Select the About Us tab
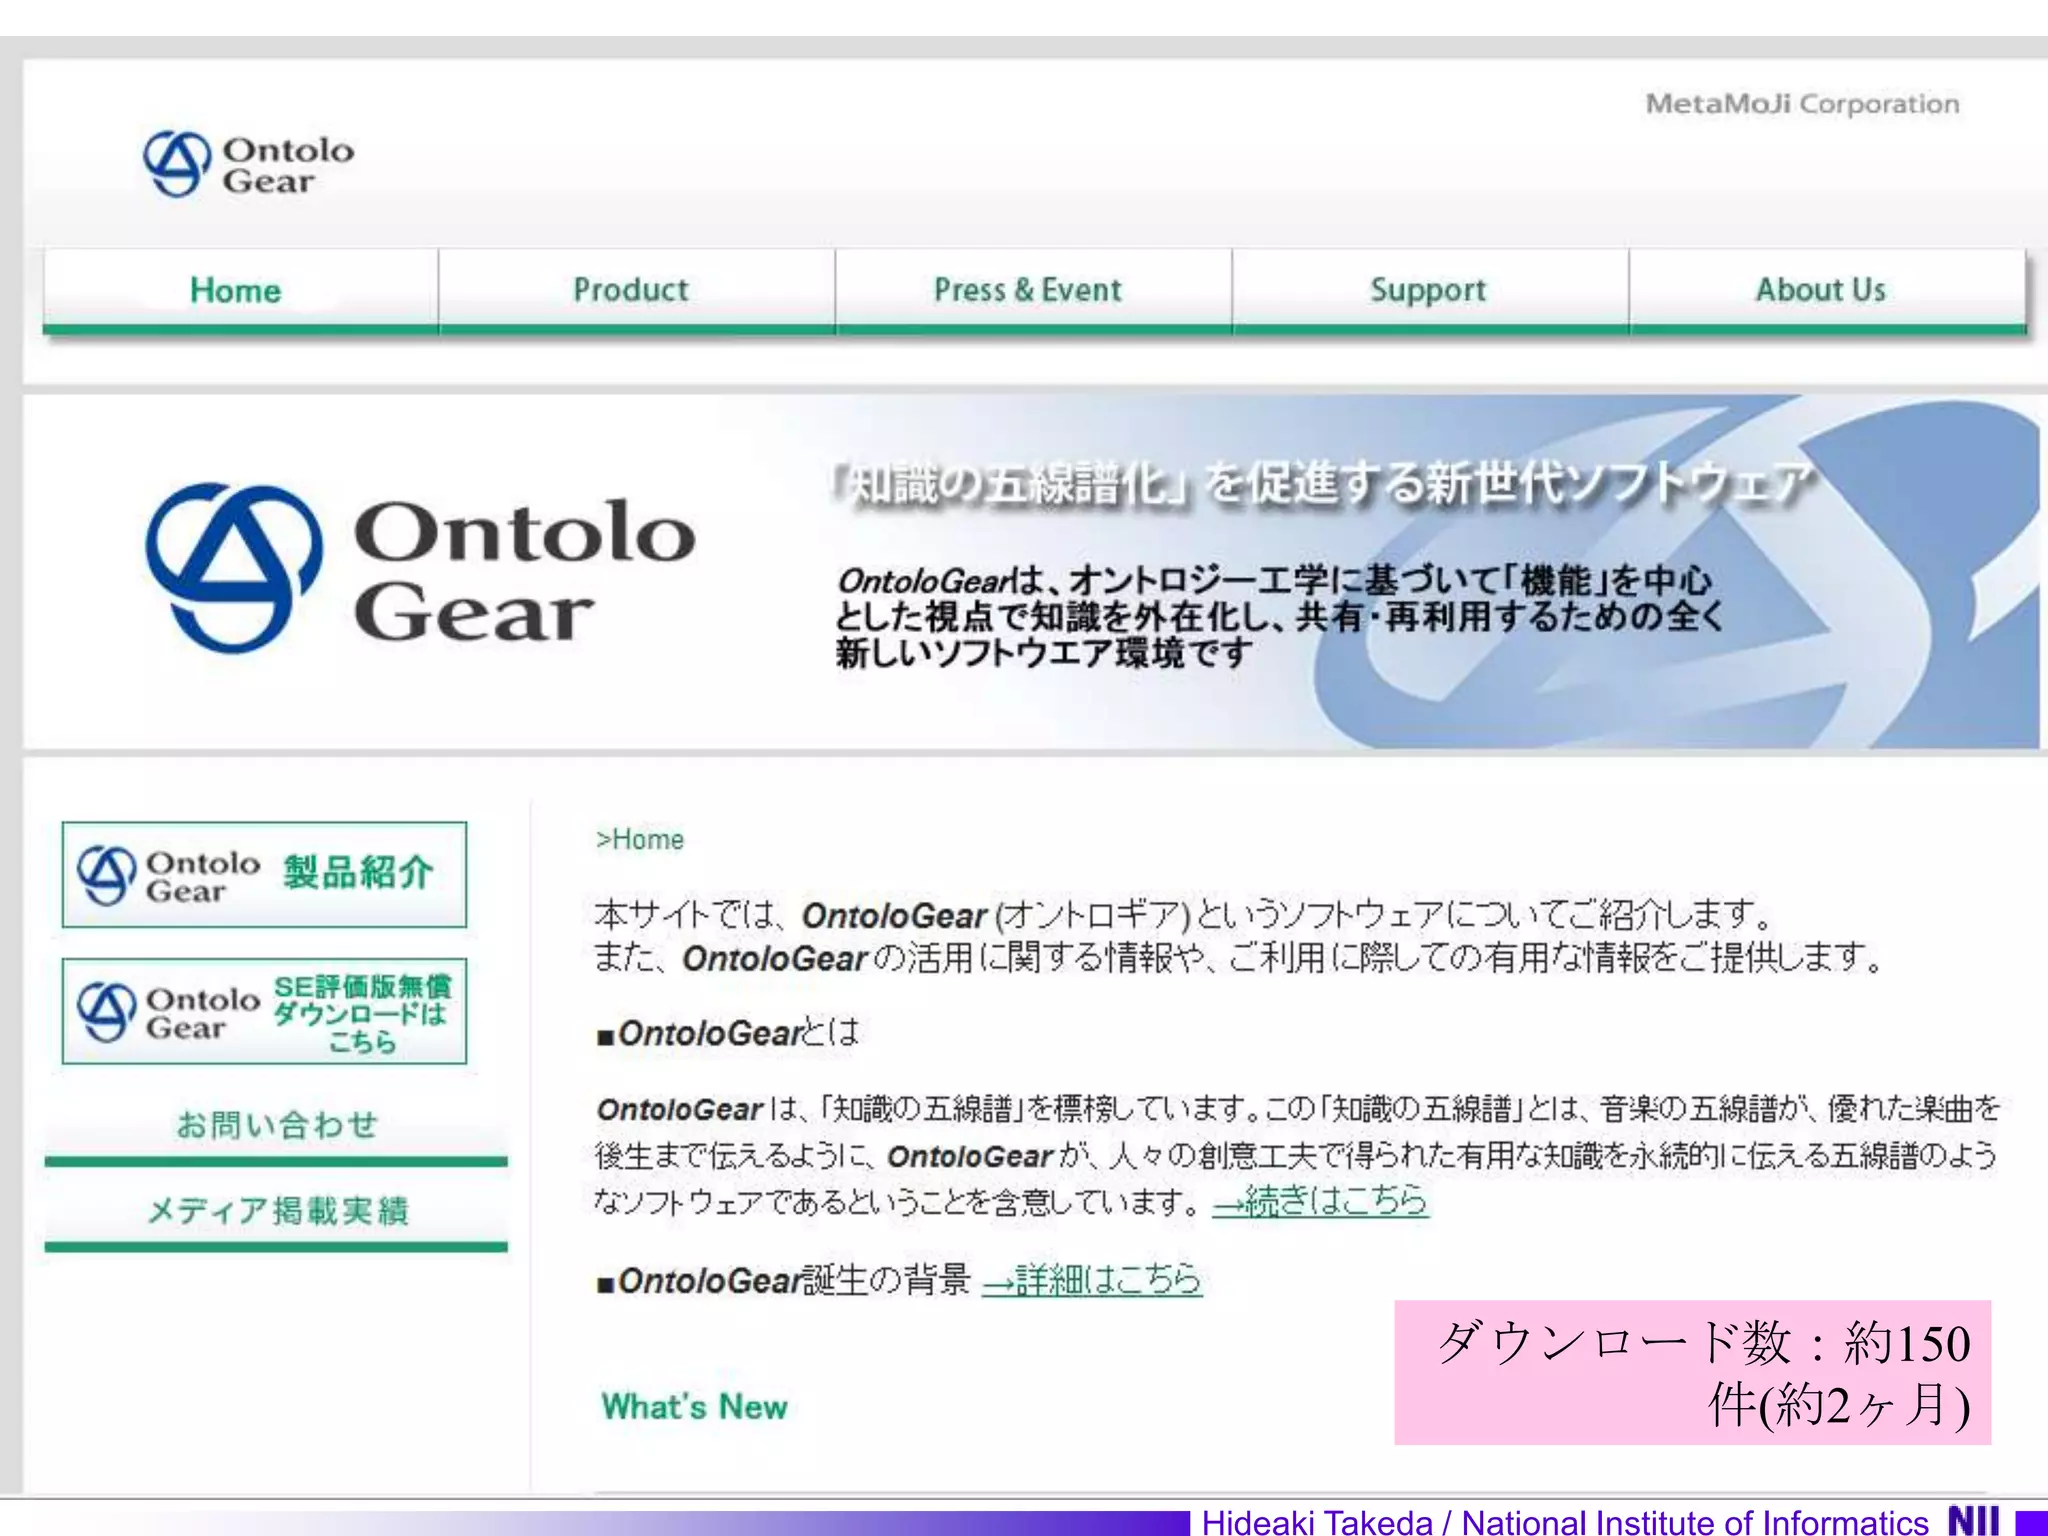This screenshot has height=1536, width=2048. point(1821,291)
